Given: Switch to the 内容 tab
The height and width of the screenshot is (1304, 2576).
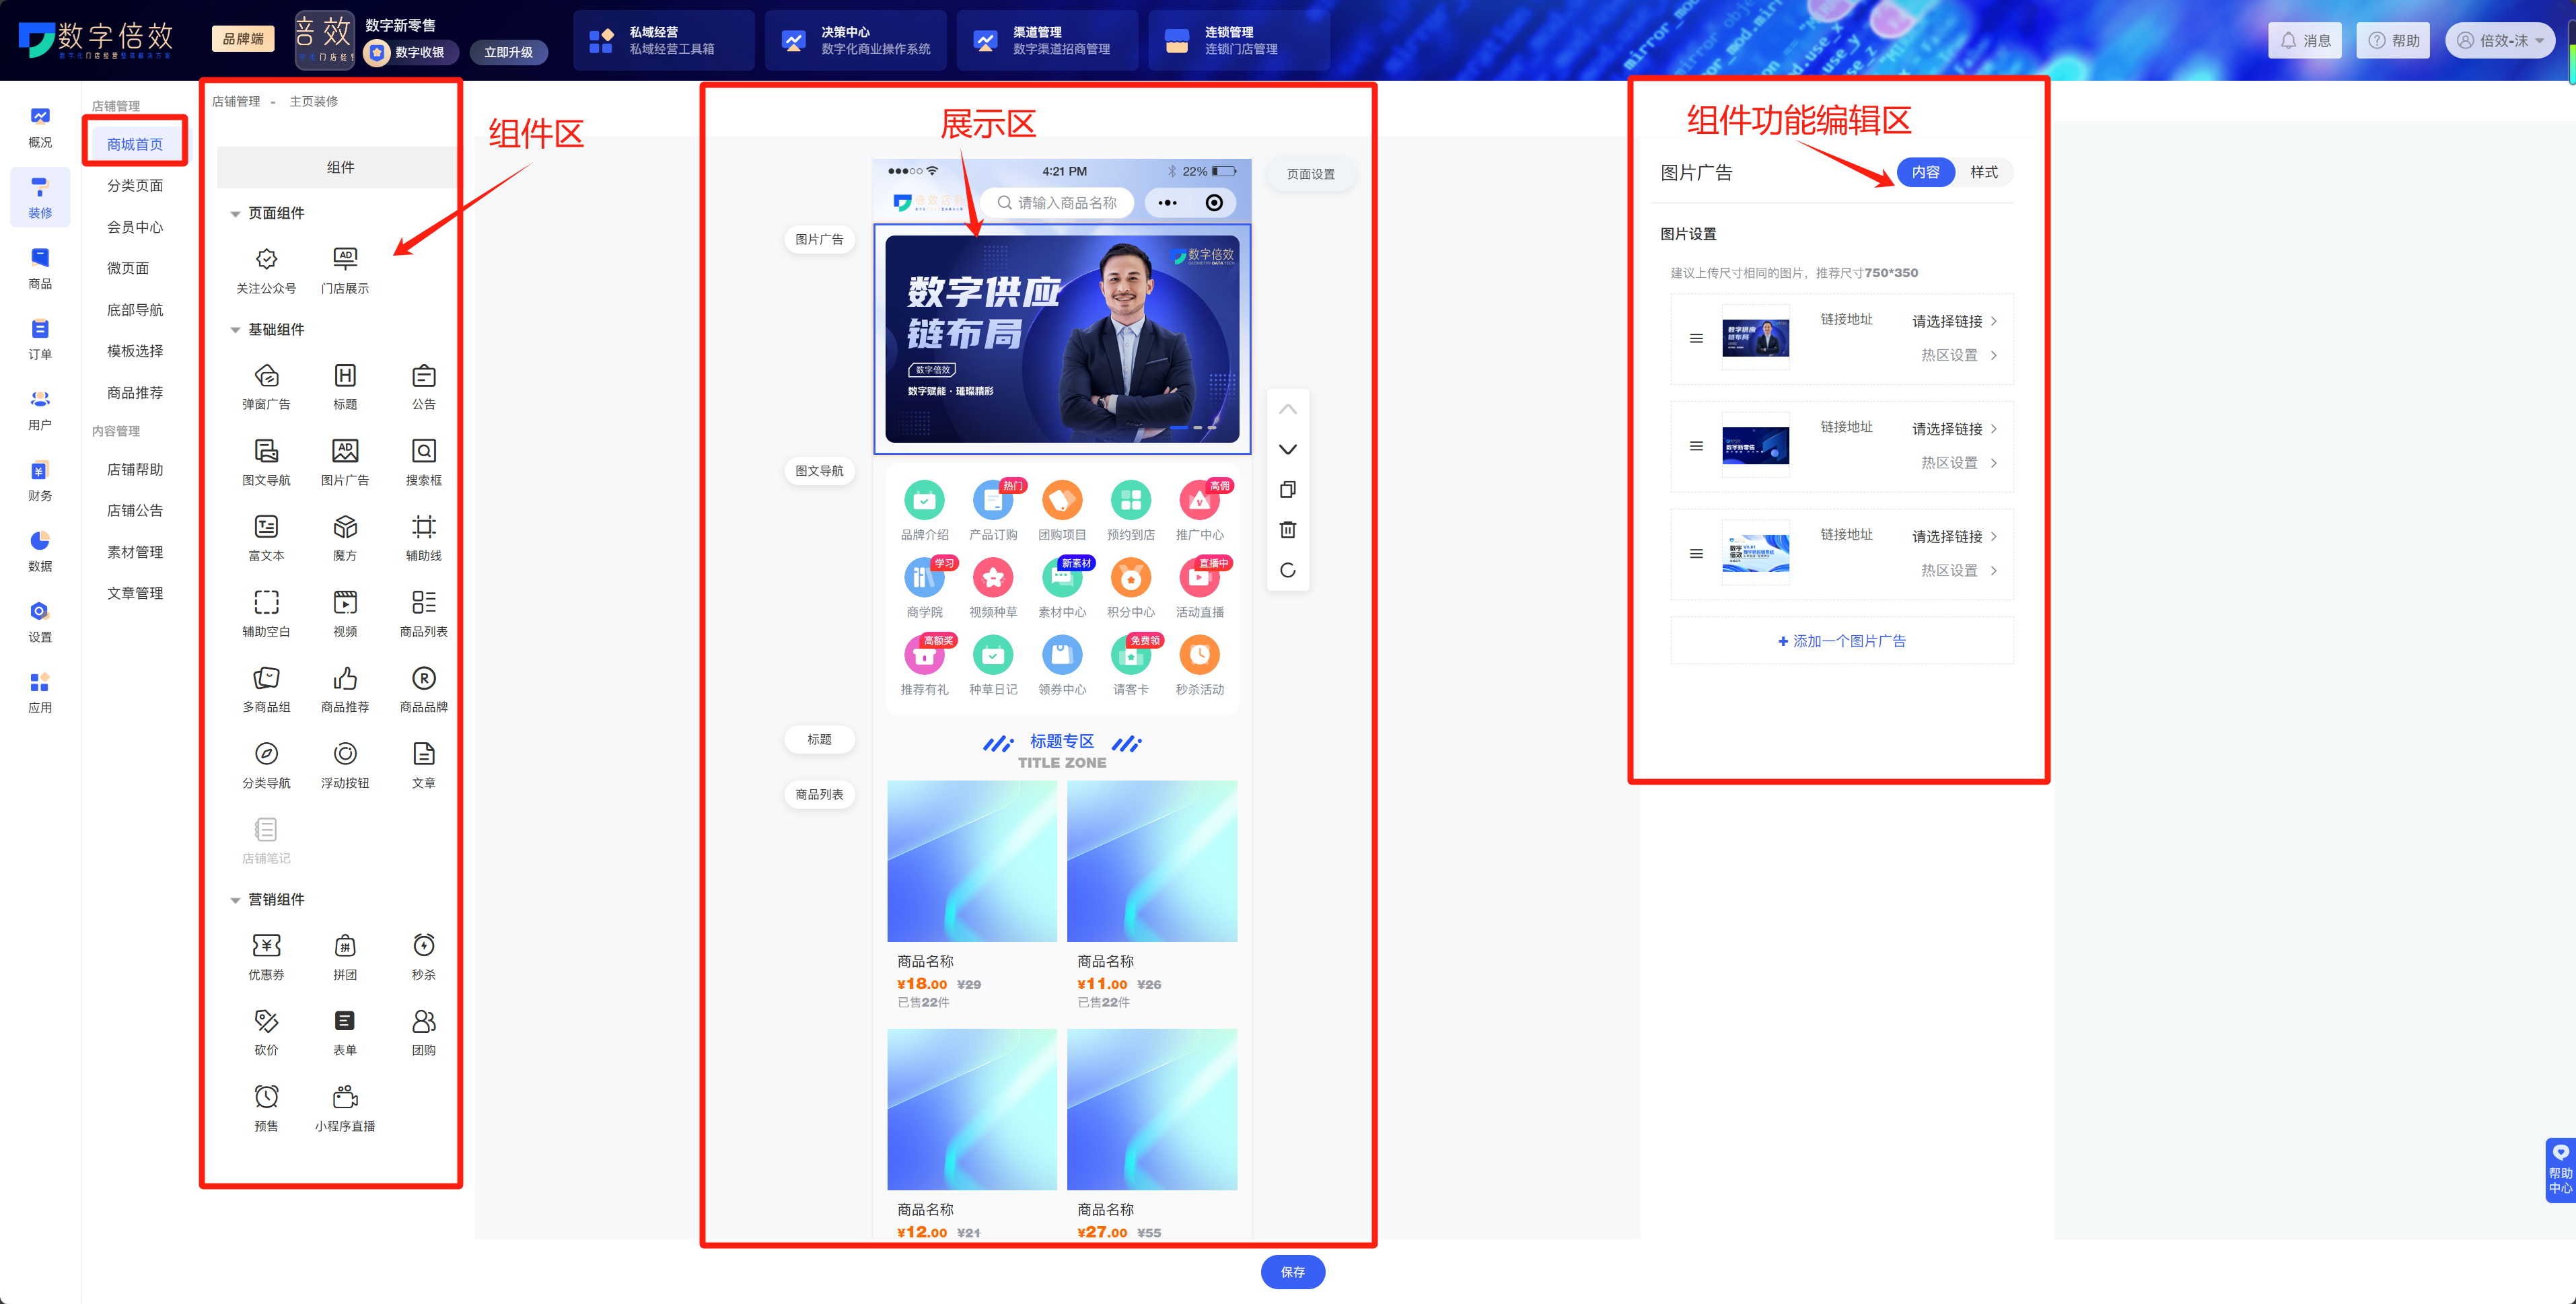Looking at the screenshot, I should coord(1925,173).
